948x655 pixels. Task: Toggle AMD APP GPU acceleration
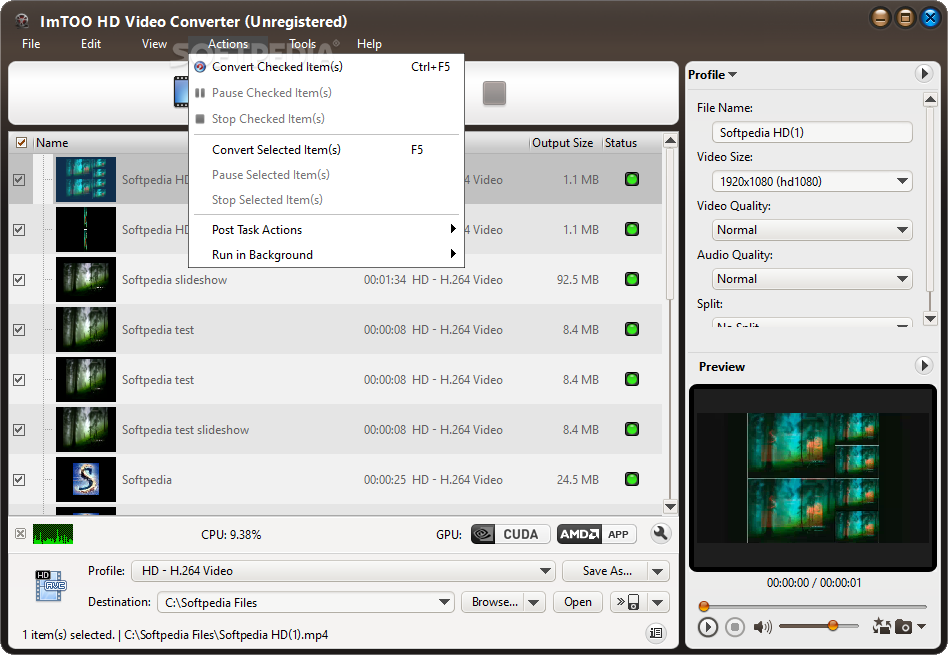click(596, 534)
